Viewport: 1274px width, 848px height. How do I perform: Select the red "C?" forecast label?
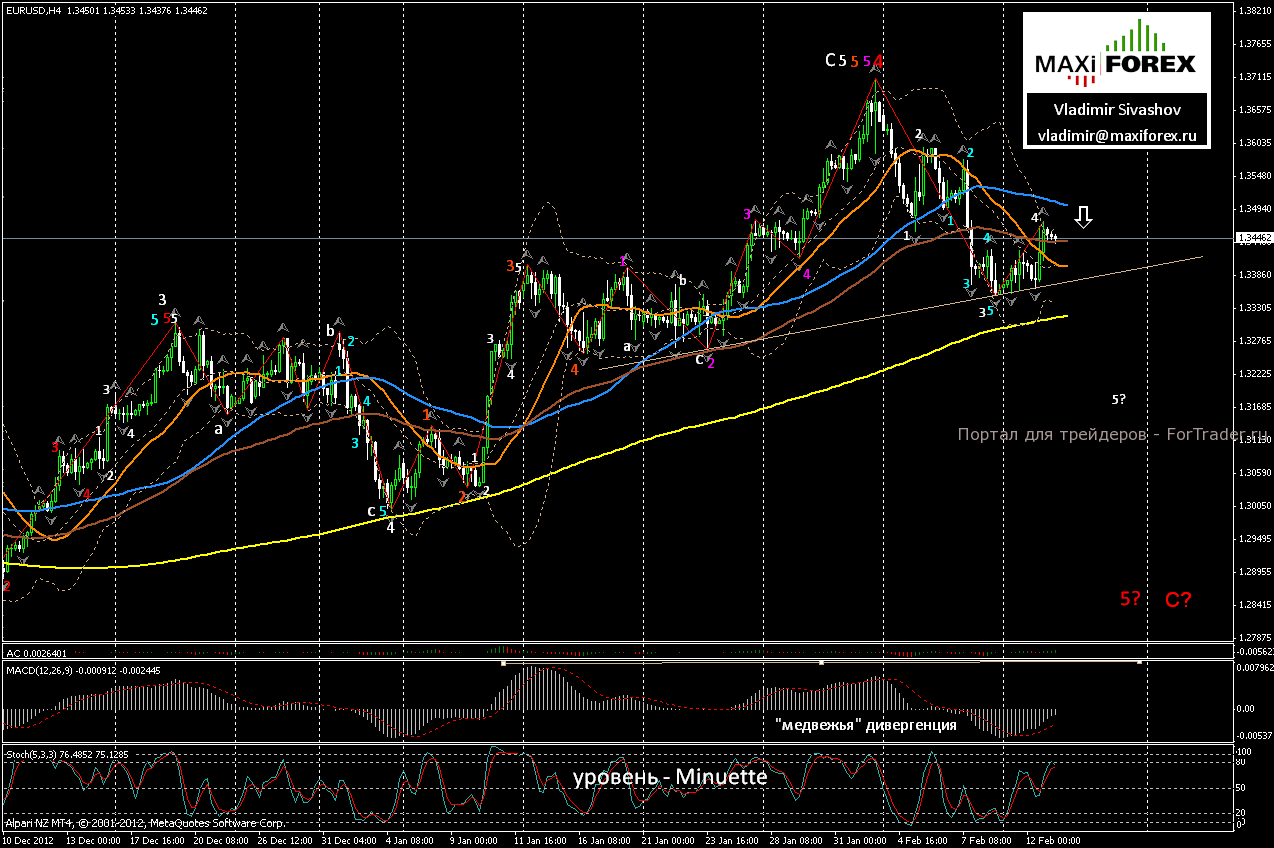point(1178,600)
